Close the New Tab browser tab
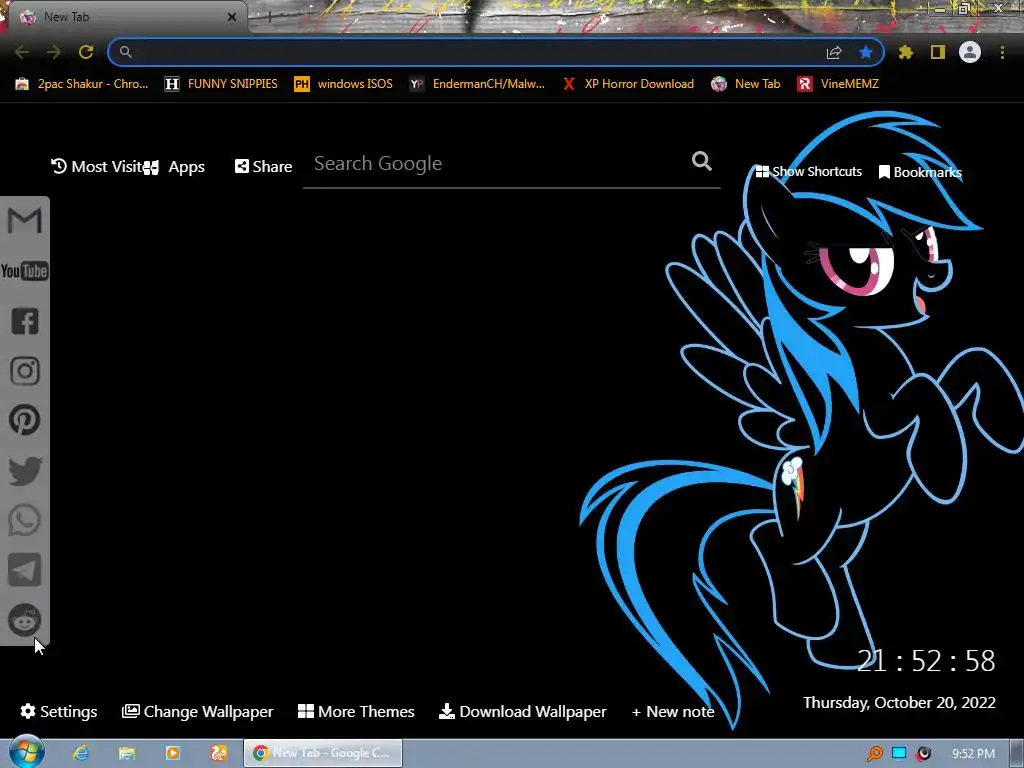 click(x=231, y=17)
